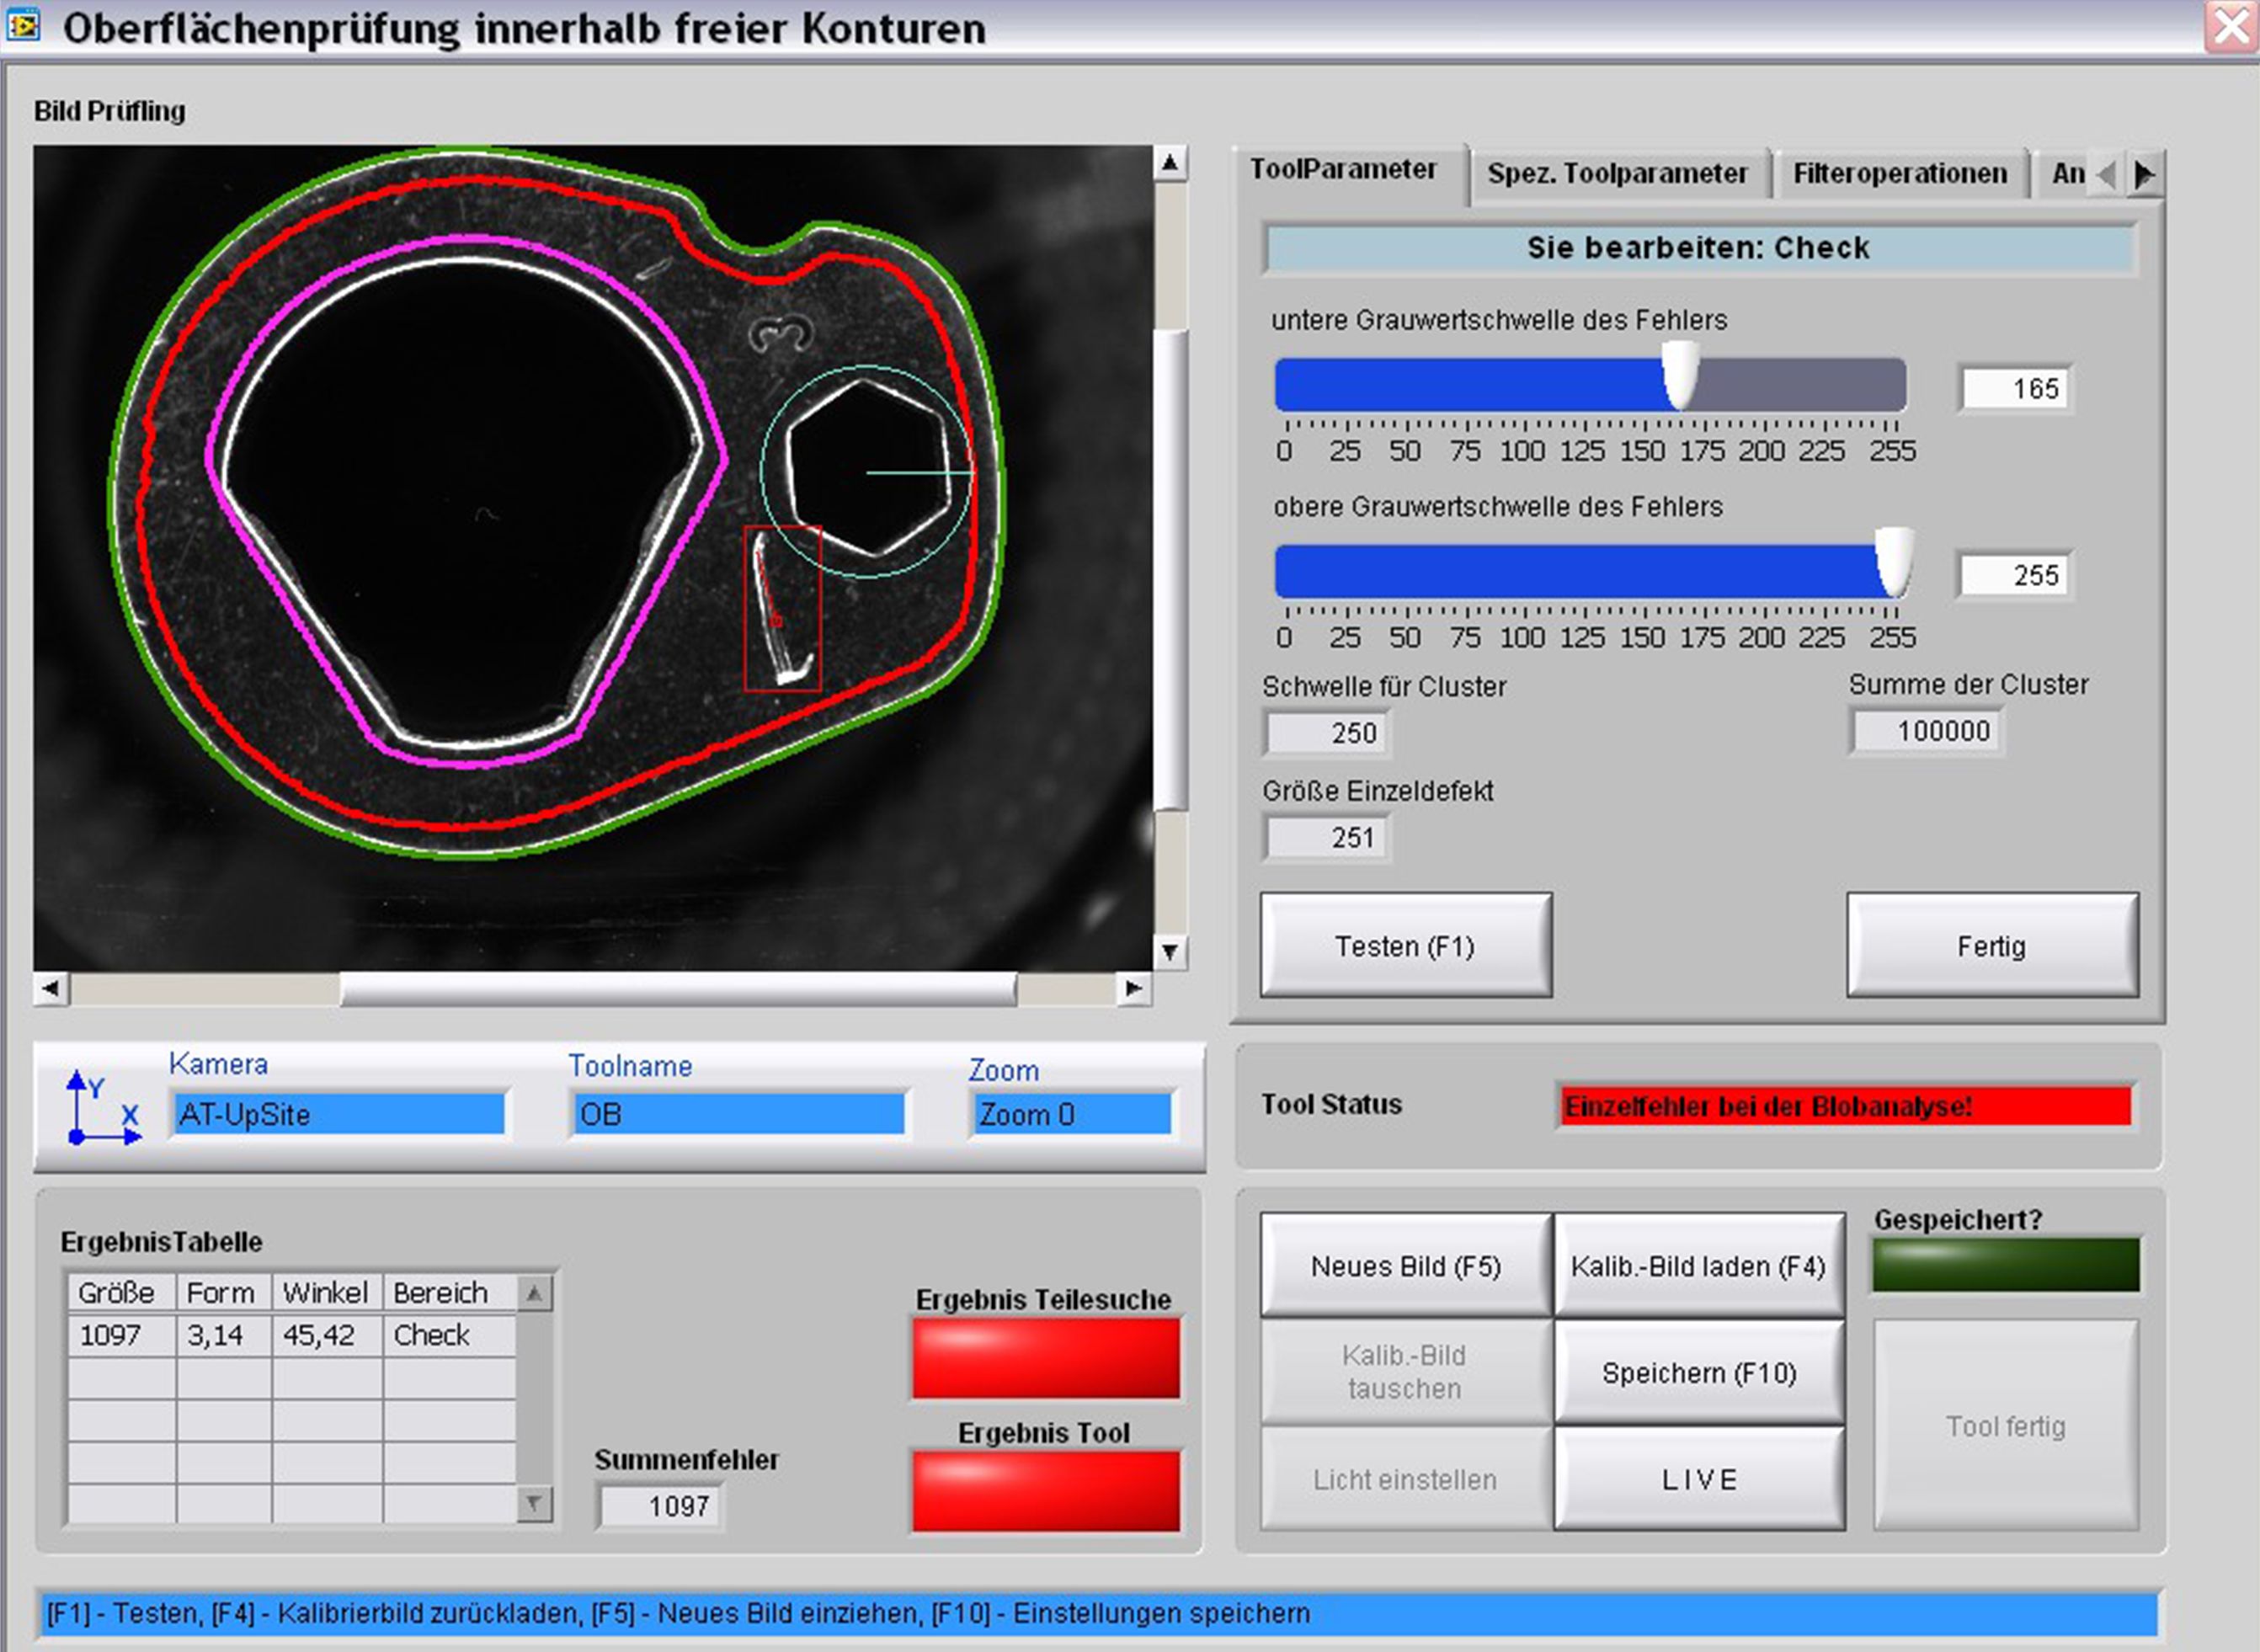Click the Ergebnis Tool red indicator
The height and width of the screenshot is (1652, 2260).
1045,1490
